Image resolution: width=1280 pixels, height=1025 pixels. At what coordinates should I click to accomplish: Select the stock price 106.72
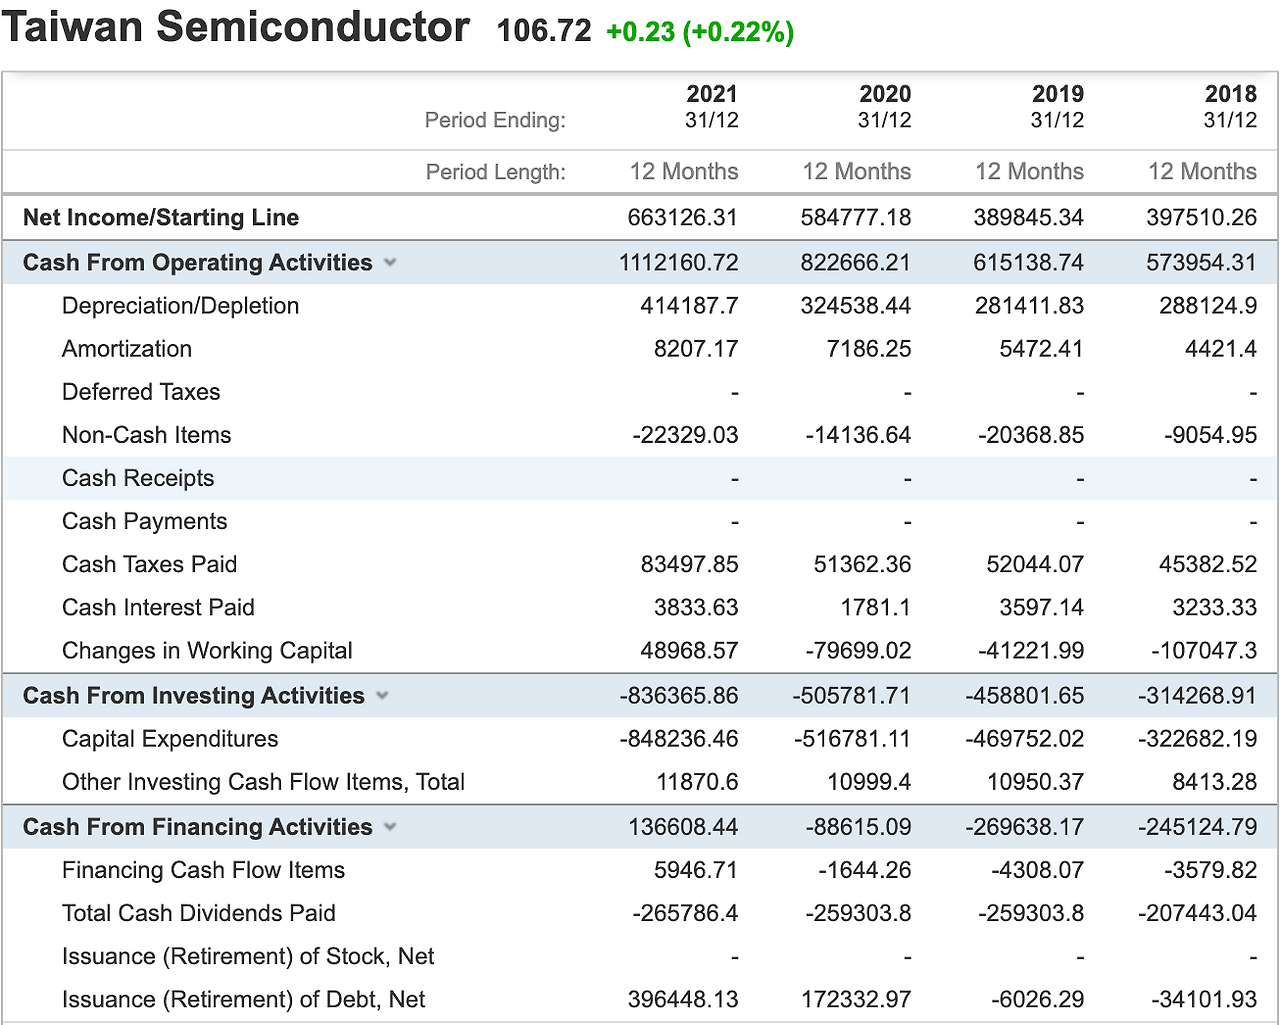(x=544, y=31)
